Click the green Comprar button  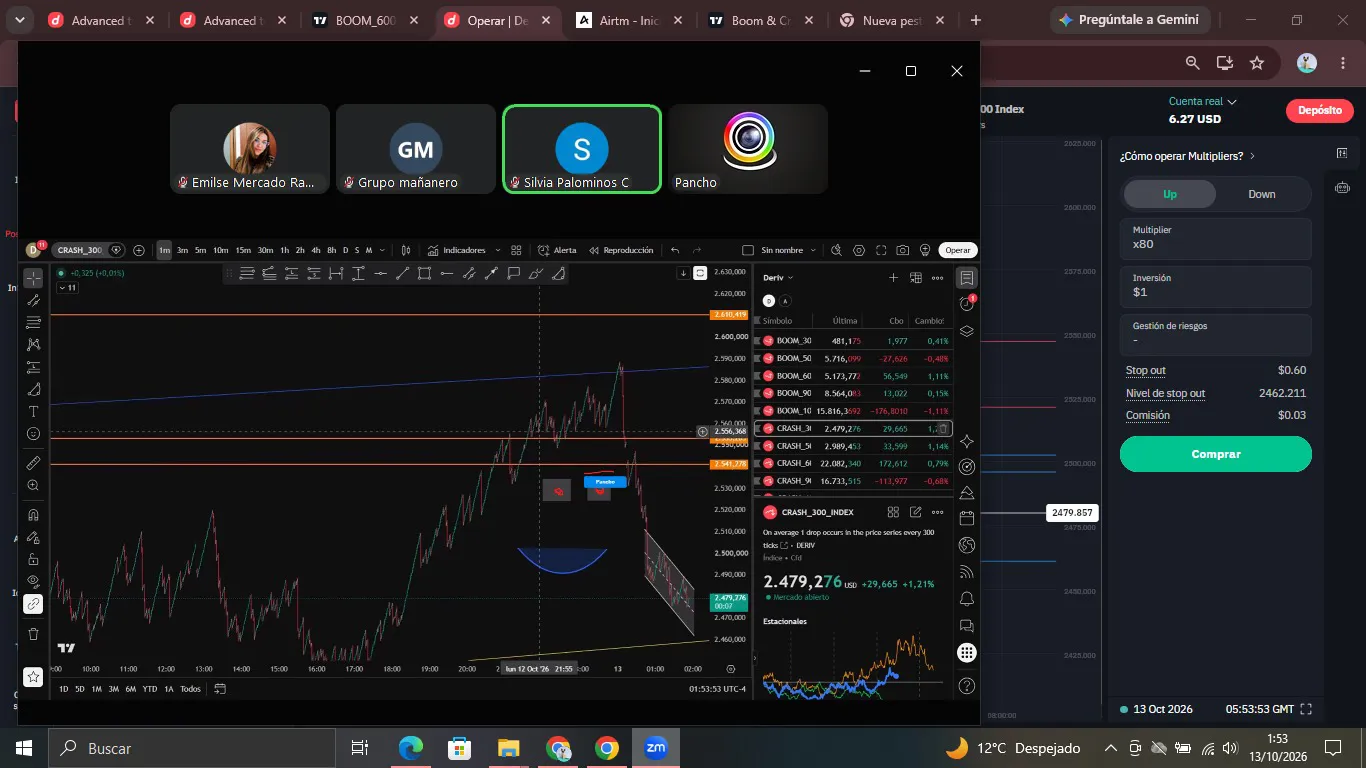pos(1215,454)
